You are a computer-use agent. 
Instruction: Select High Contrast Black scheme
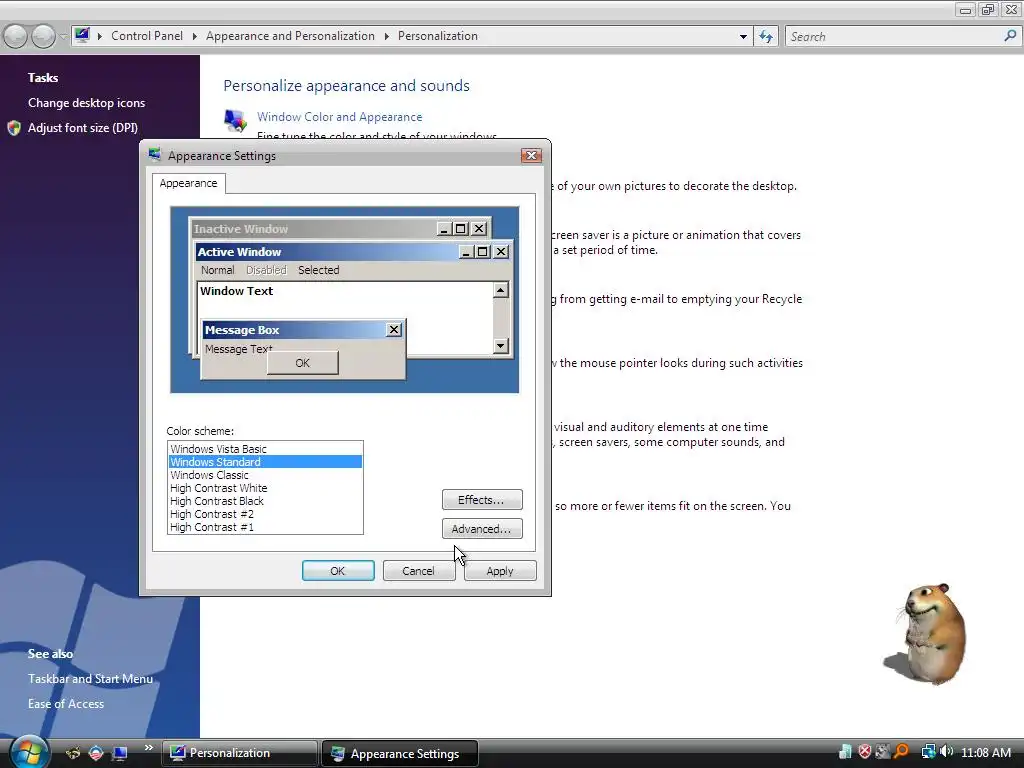(x=265, y=501)
